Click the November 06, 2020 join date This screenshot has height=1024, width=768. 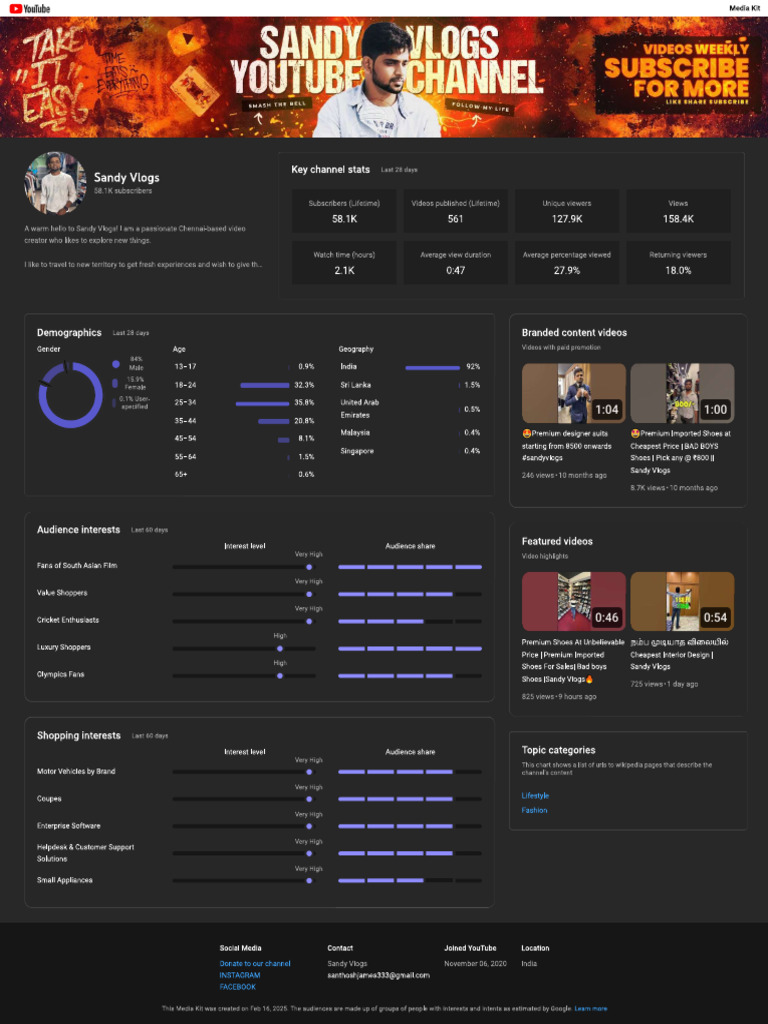(475, 964)
